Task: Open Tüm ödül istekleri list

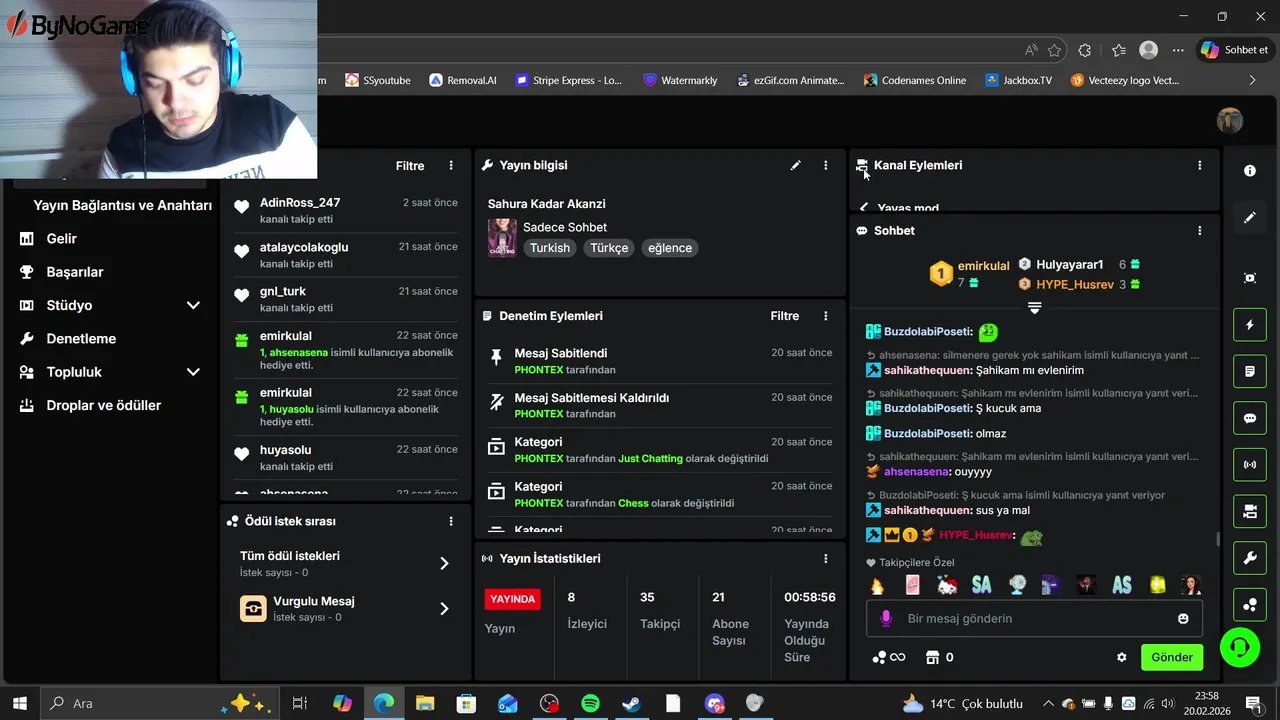Action: pos(345,563)
